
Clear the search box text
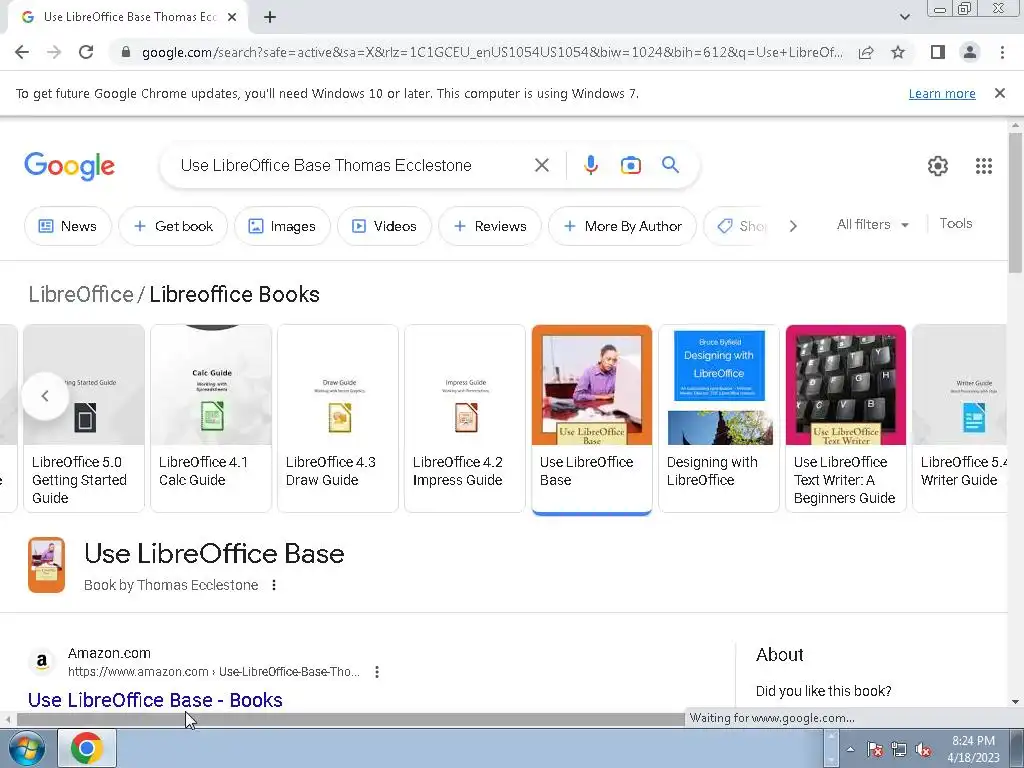pyautogui.click(x=541, y=165)
